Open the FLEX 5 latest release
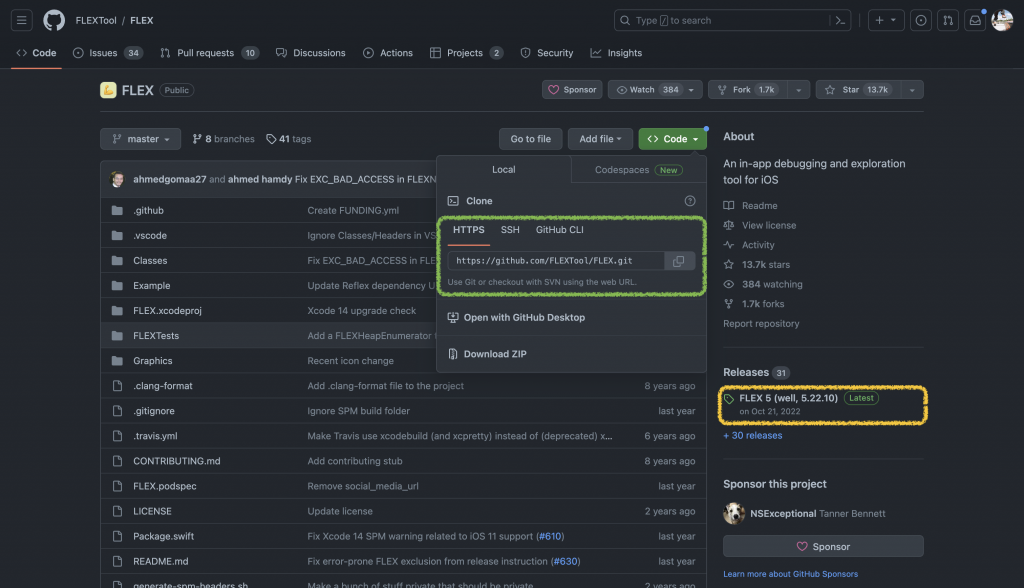1024x588 pixels. click(788, 398)
